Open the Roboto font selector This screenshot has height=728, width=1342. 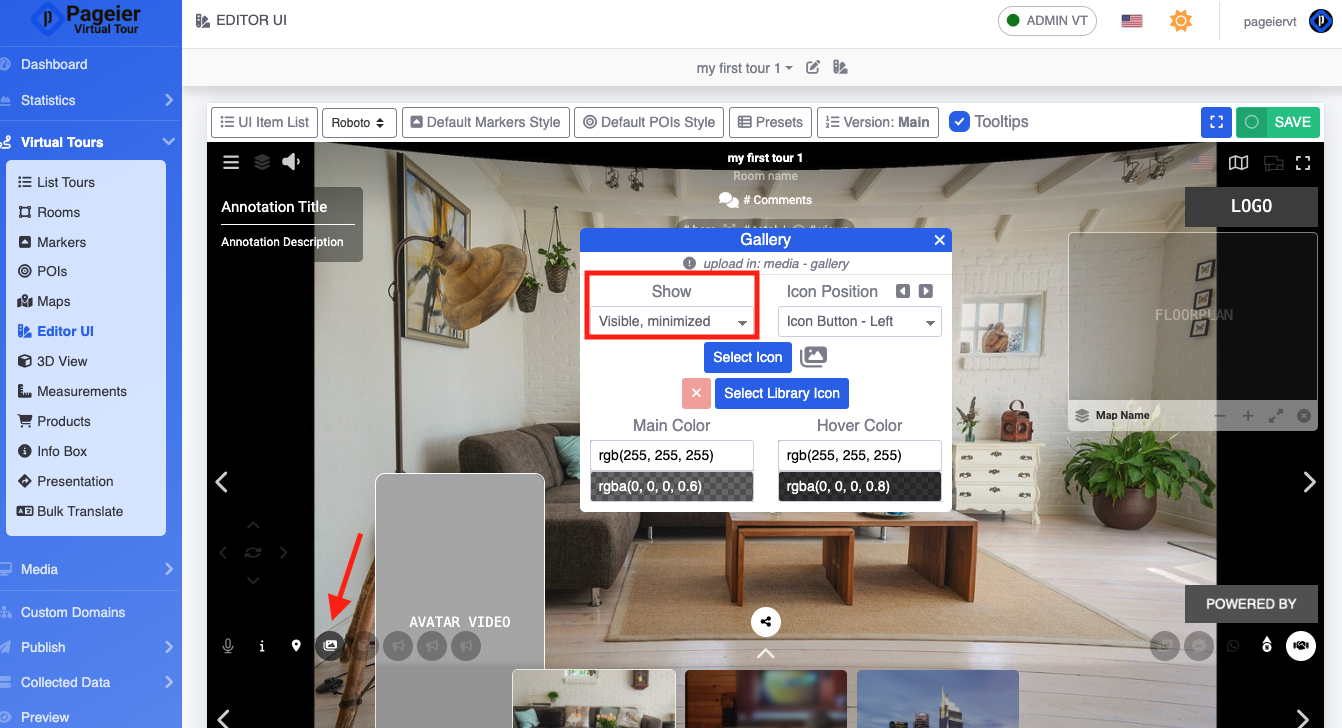click(359, 122)
